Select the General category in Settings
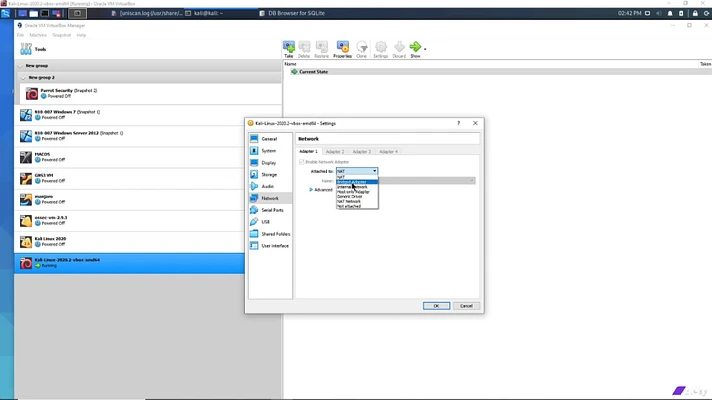This screenshot has height=400, width=712. coord(270,139)
